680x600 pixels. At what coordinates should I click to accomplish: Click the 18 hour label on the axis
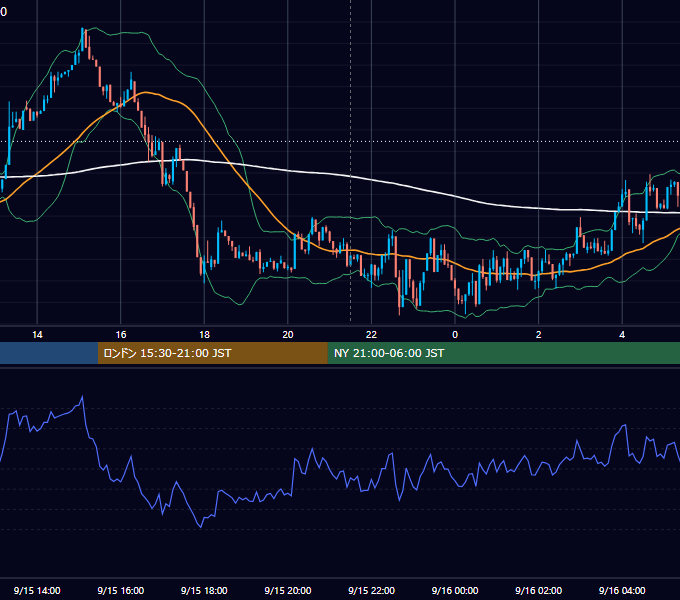pos(204,335)
